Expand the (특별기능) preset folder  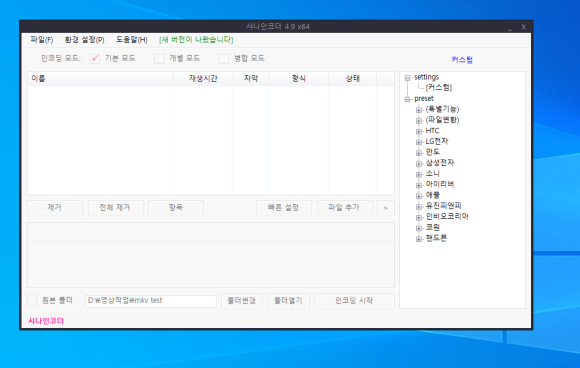pos(419,110)
